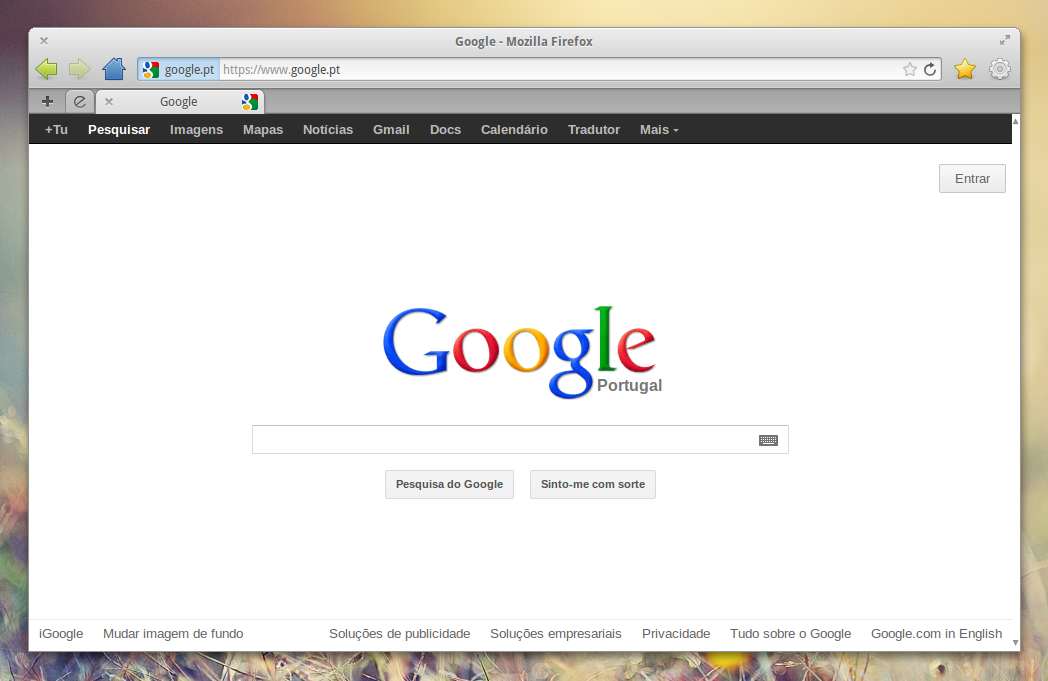The image size is (1048, 681).
Task: Click the Pesquisa do Google button
Action: coord(449,485)
